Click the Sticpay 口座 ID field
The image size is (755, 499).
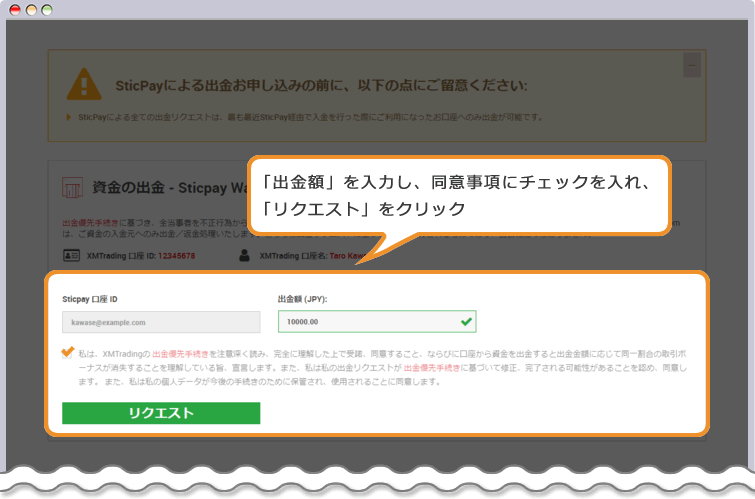pos(161,322)
